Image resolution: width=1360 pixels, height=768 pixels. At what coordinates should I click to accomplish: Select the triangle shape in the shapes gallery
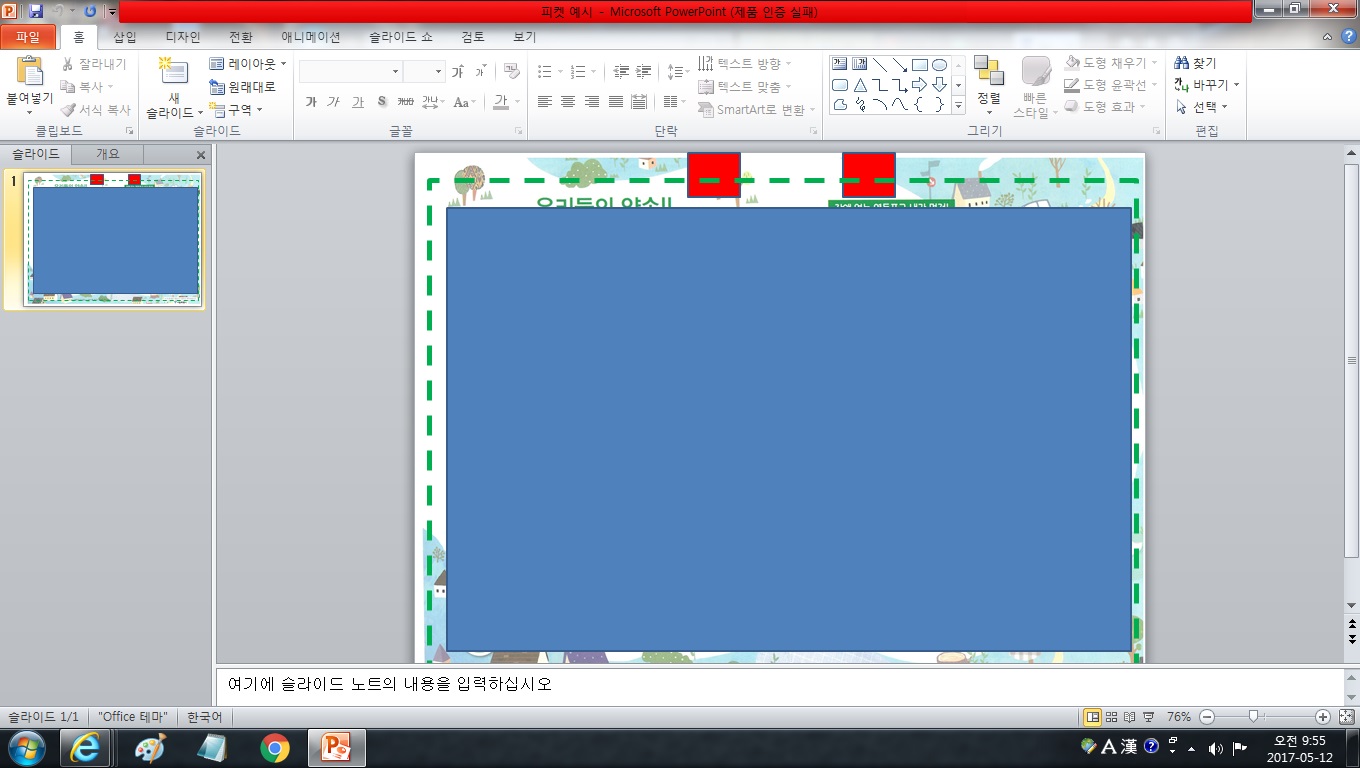pos(860,85)
